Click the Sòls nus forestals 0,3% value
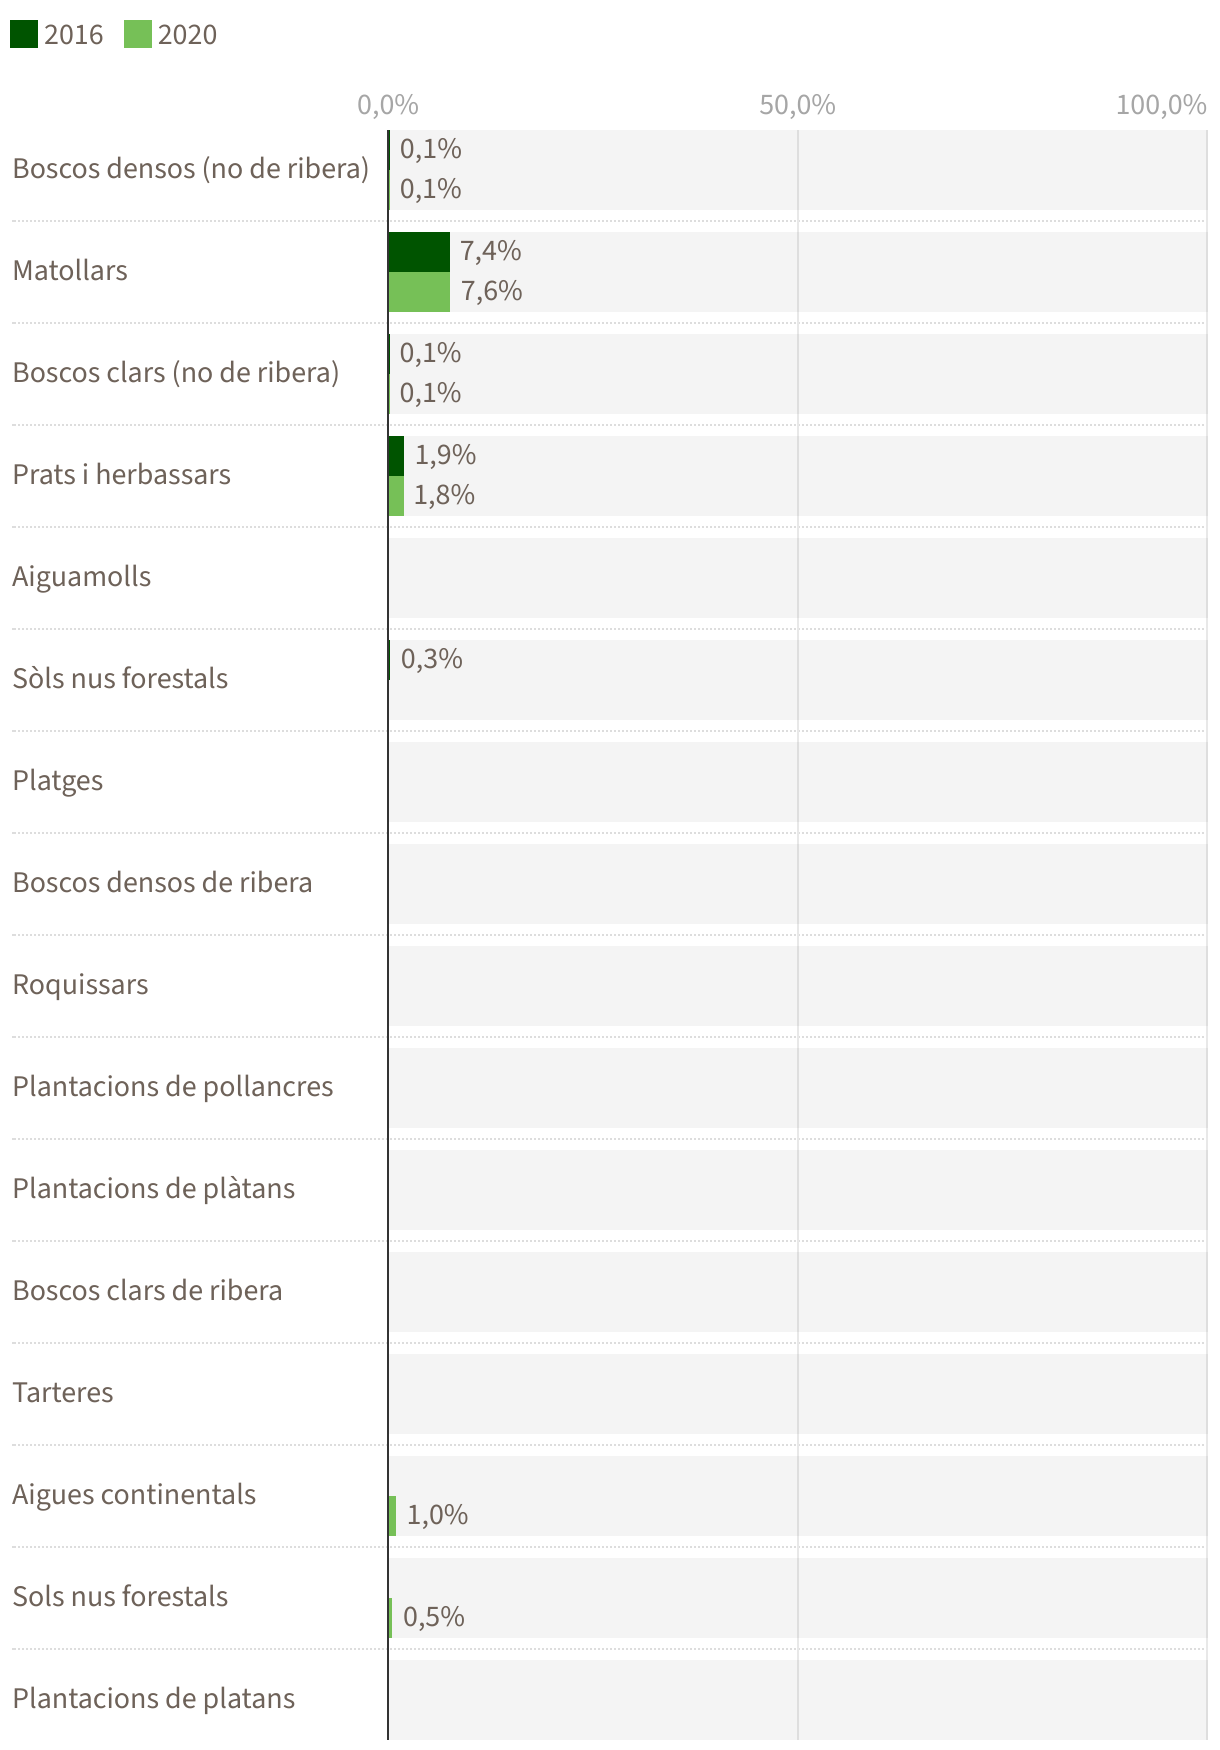The image size is (1220, 1750). pos(431,659)
